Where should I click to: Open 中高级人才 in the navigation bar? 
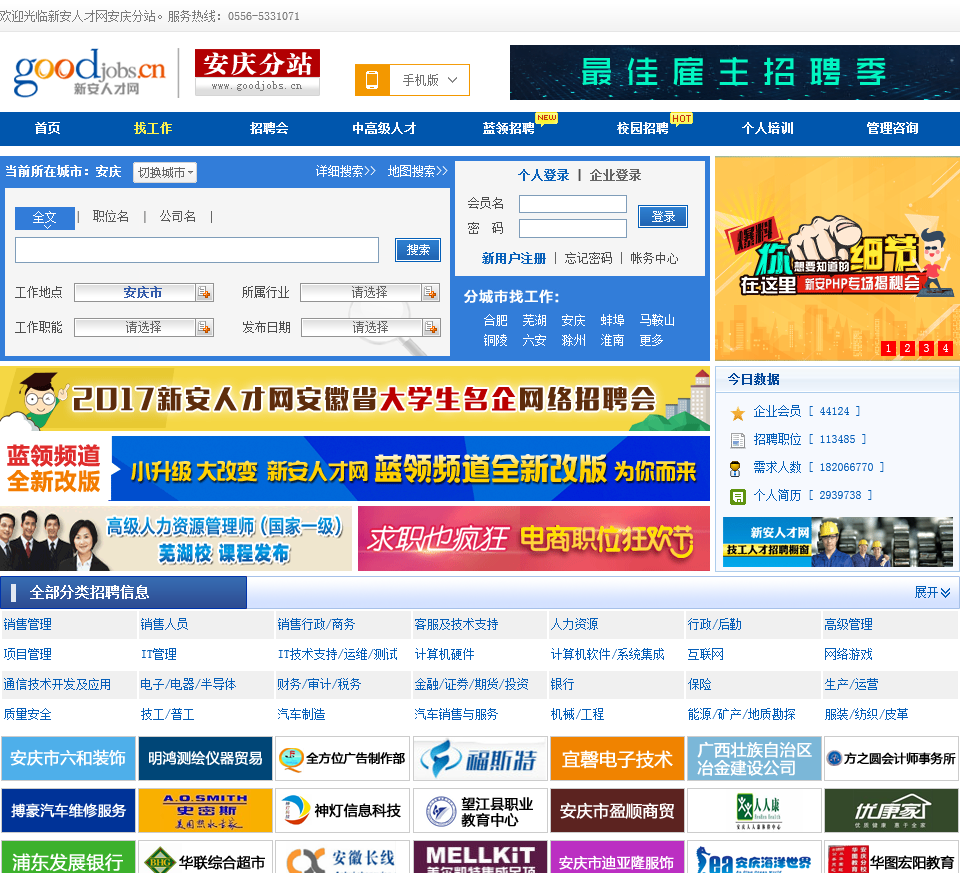(384, 129)
